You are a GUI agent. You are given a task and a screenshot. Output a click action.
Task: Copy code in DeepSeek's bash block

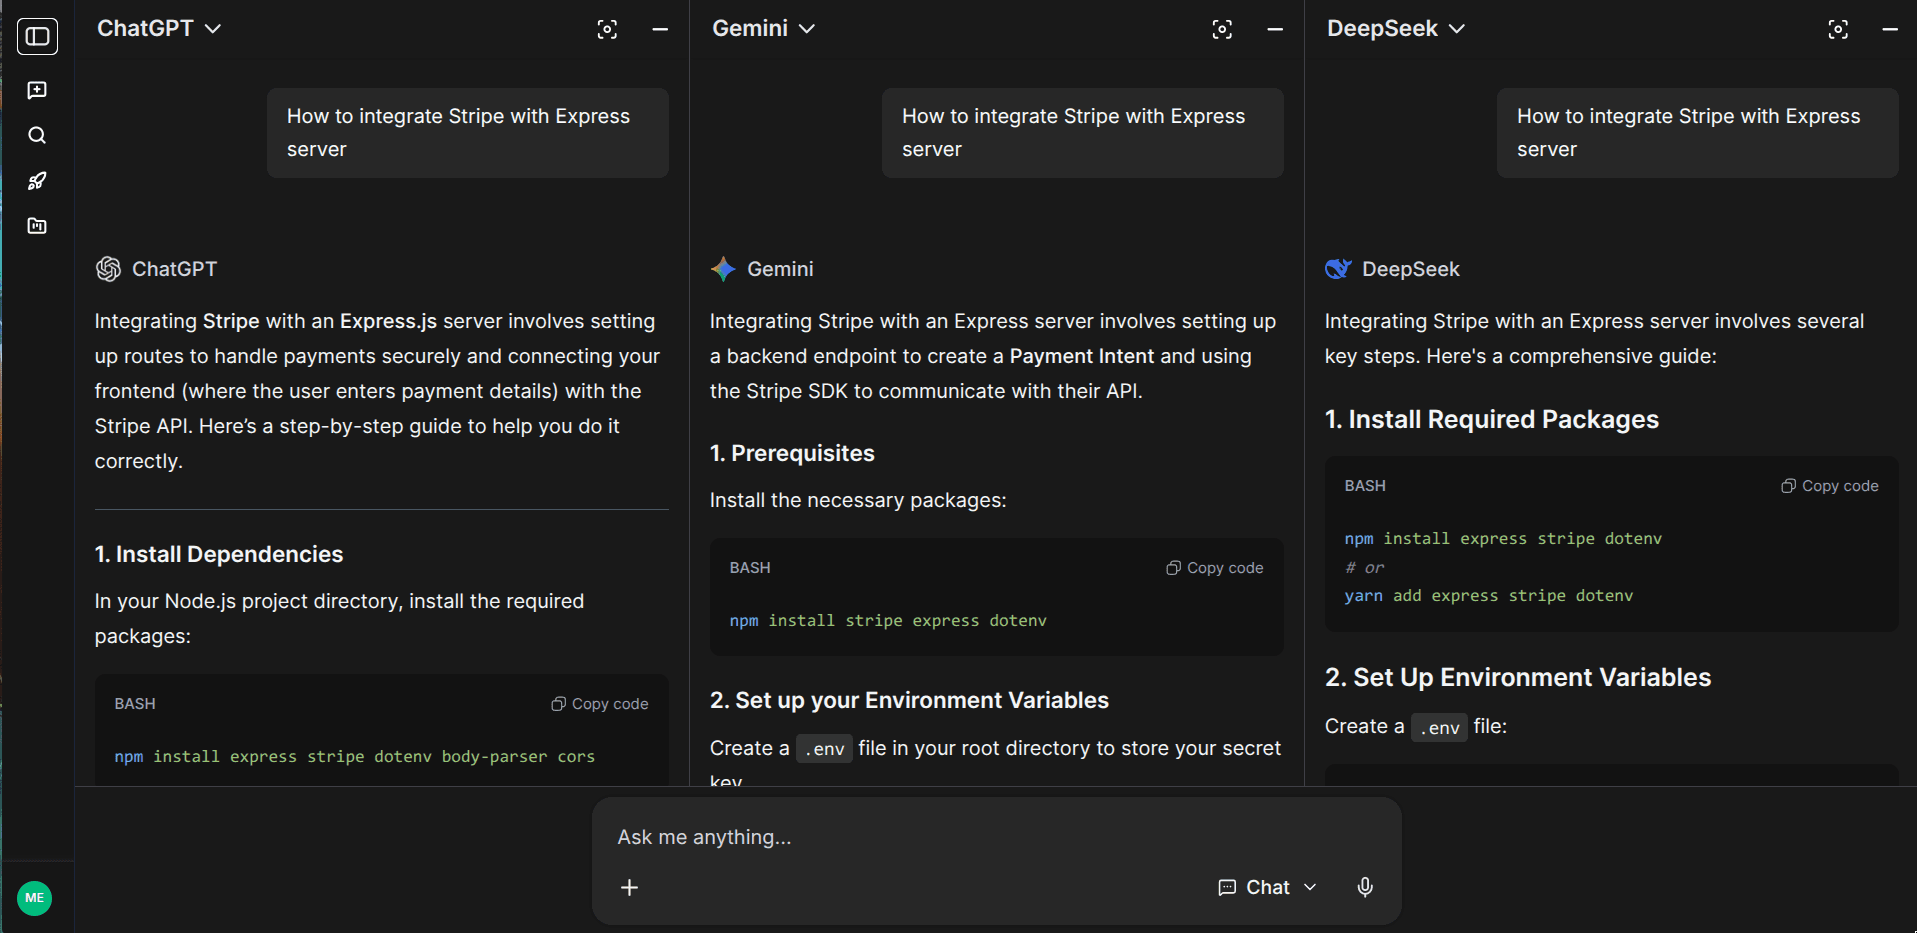point(1830,486)
